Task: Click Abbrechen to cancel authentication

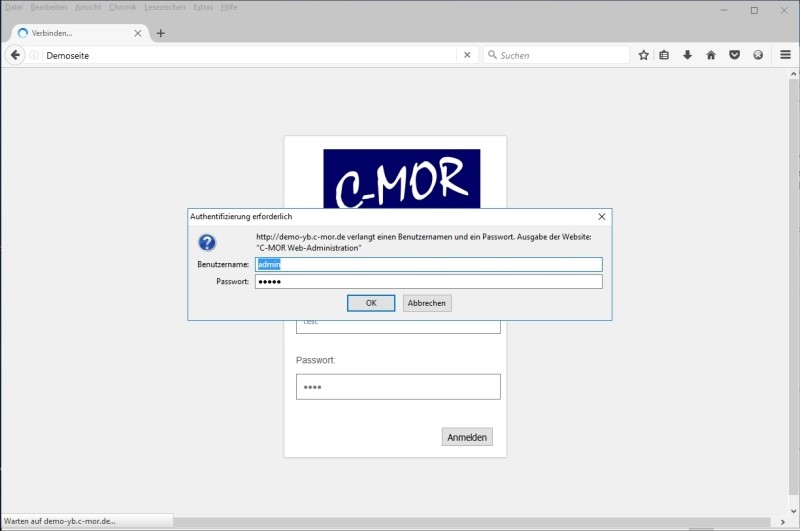Action: tap(427, 303)
